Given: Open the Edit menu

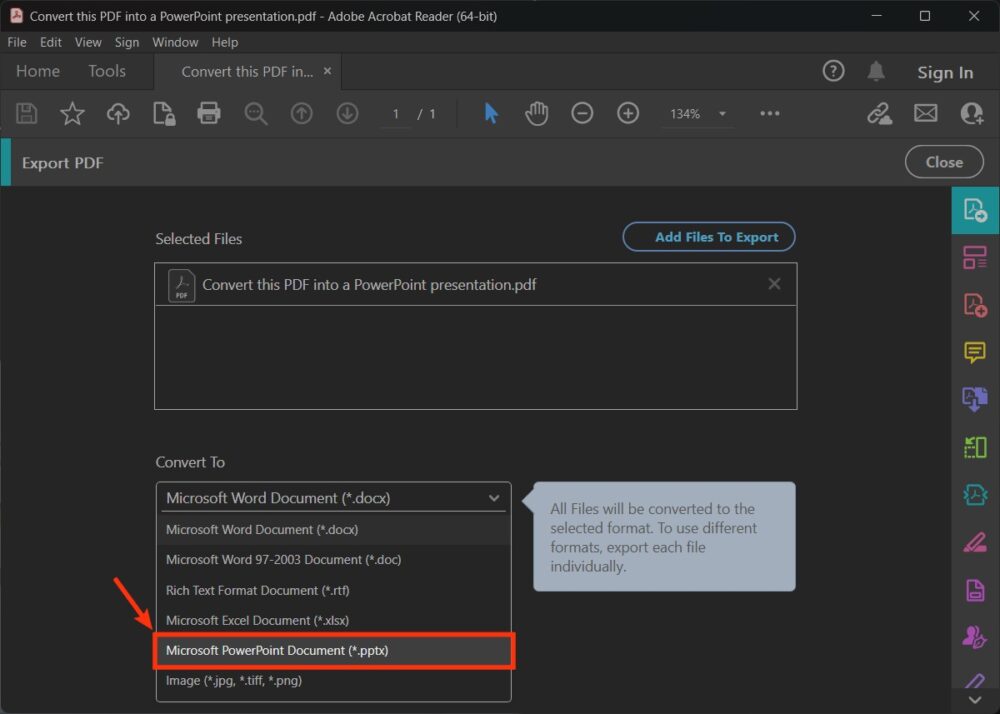Looking at the screenshot, I should [51, 42].
